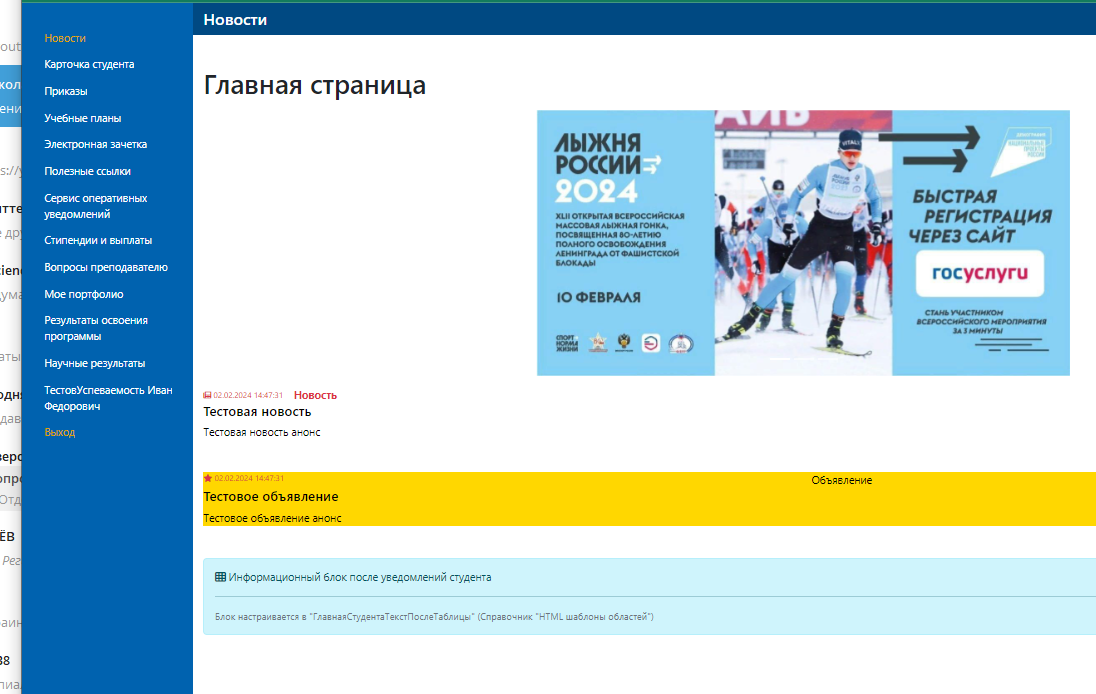Open Карточка студента in the sidebar
The width and height of the screenshot is (1096, 694).
click(89, 64)
